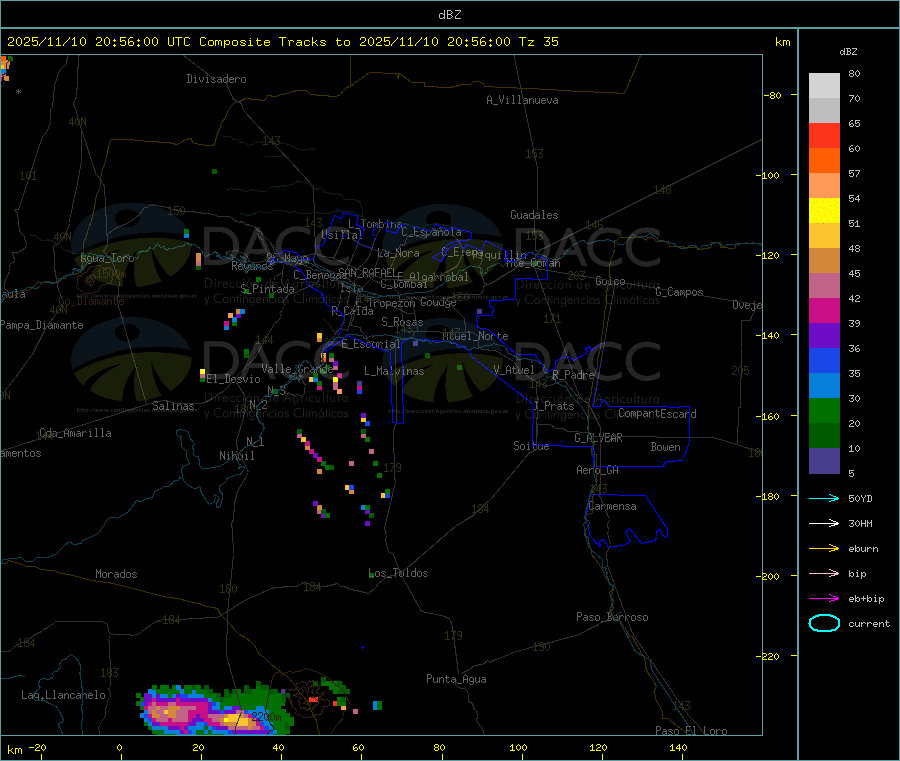Image resolution: width=900 pixels, height=761 pixels.
Task: Click the pink bip arrow icon
Action: click(824, 573)
